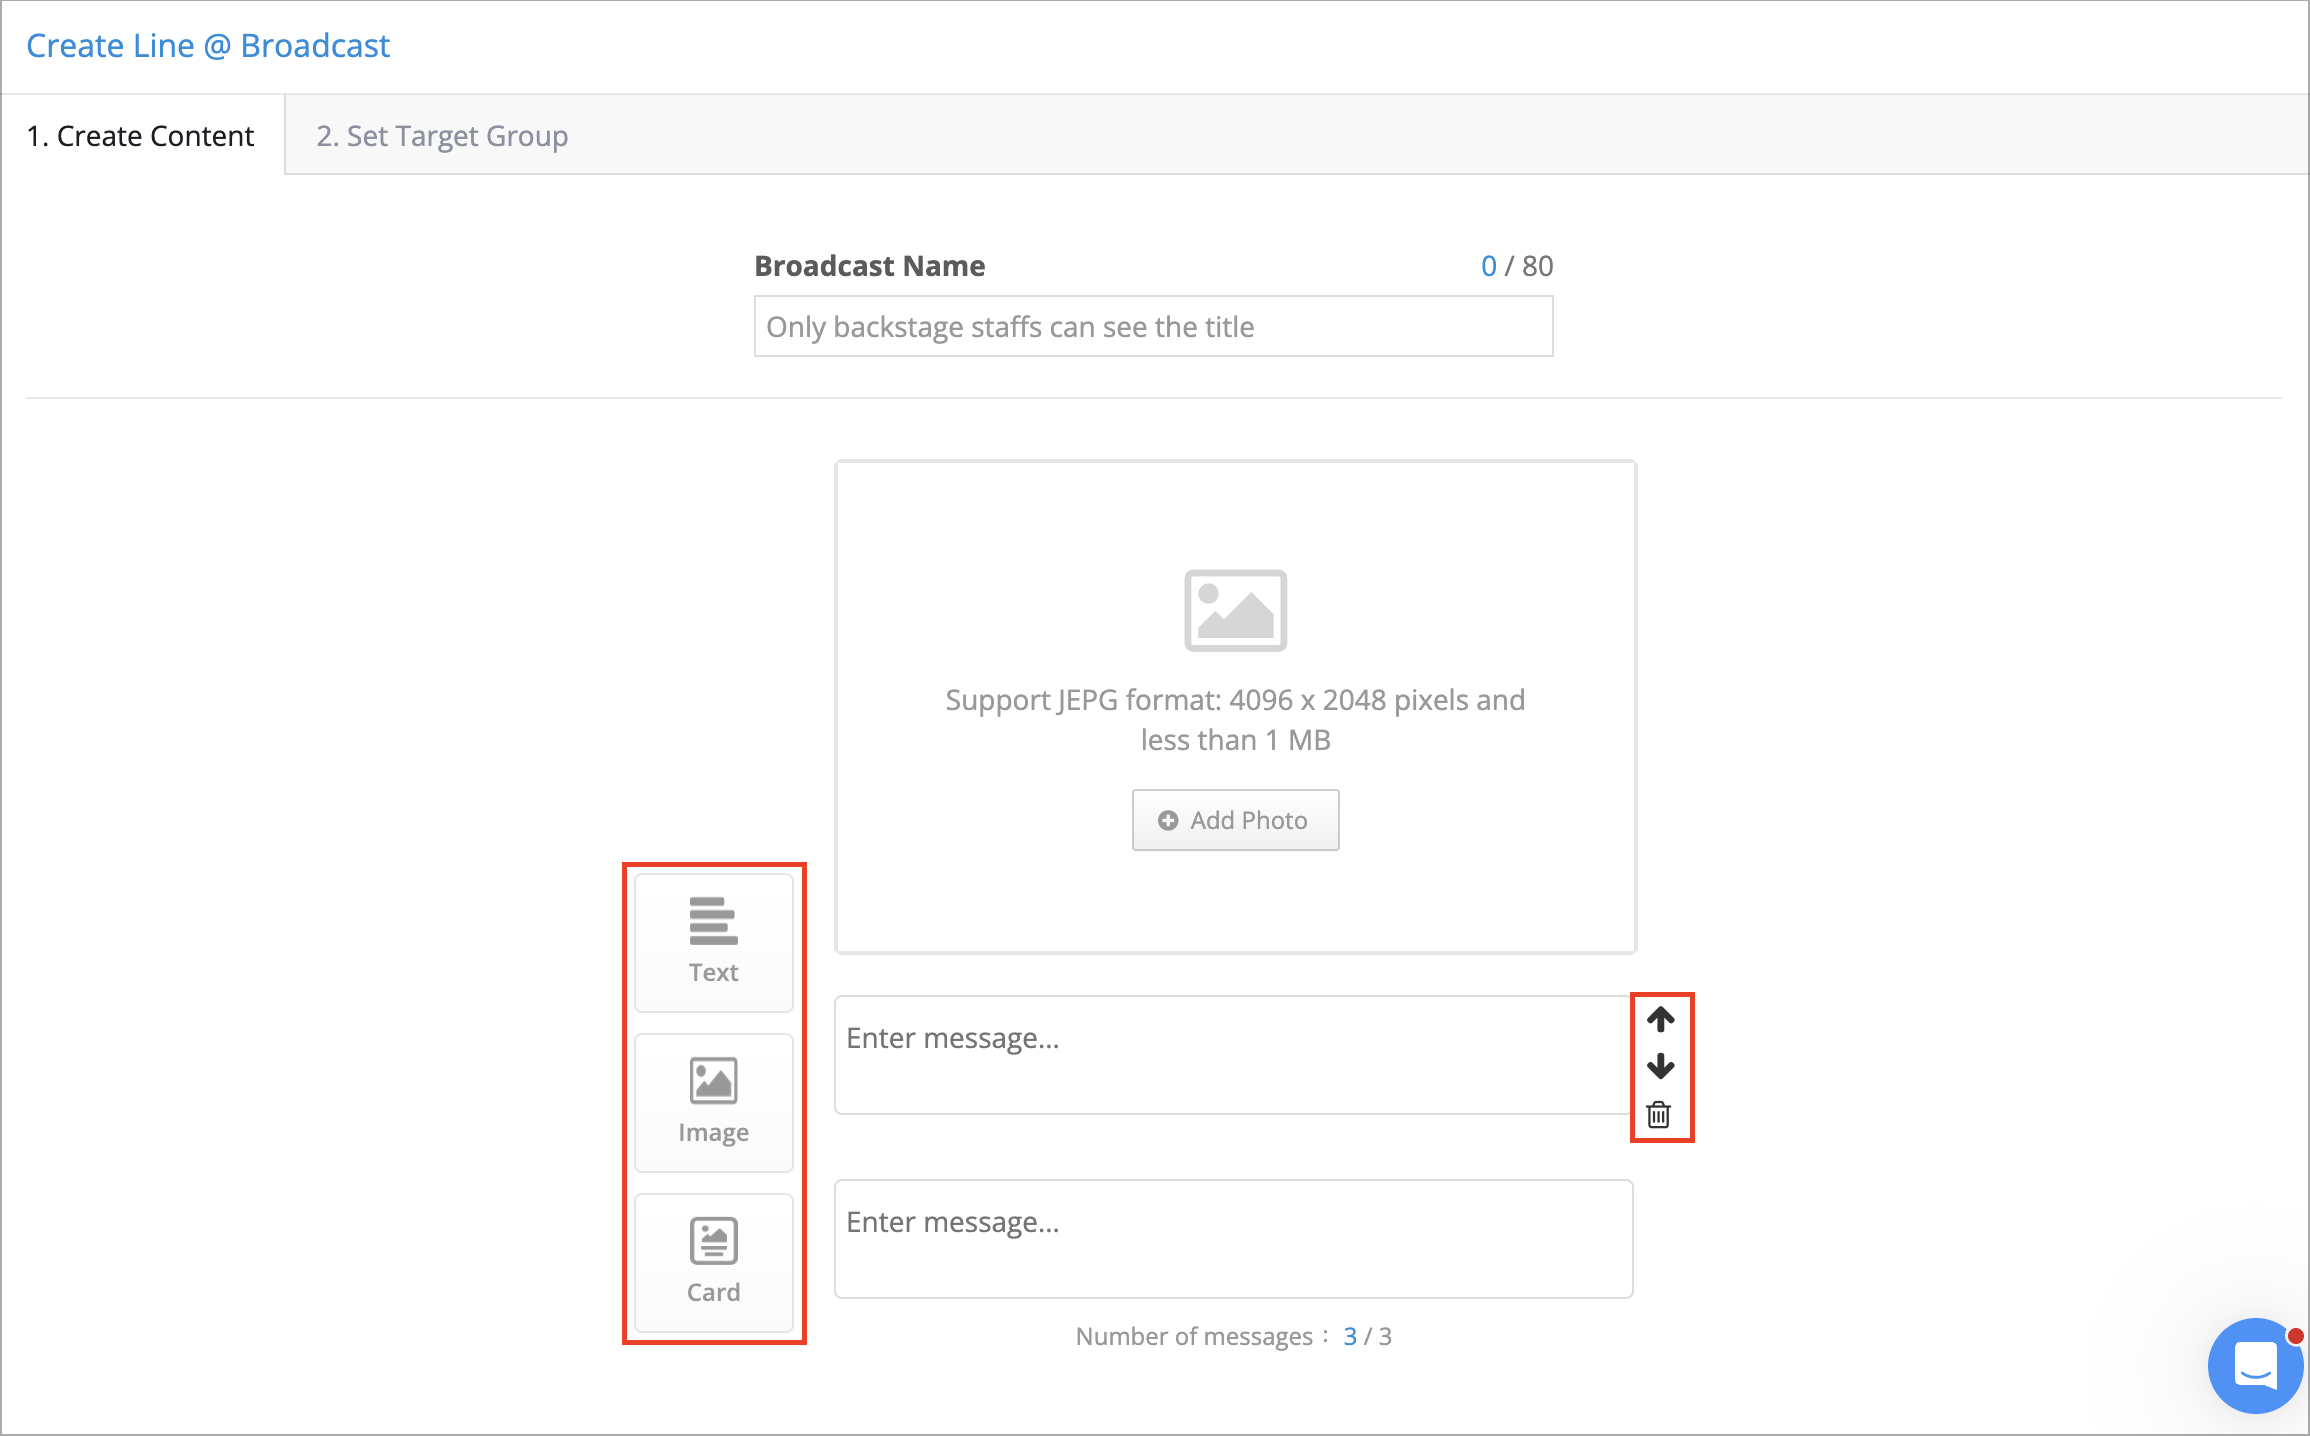Click the '0 / 80' character counter
The width and height of the screenshot is (2310, 1436).
coord(1517,265)
